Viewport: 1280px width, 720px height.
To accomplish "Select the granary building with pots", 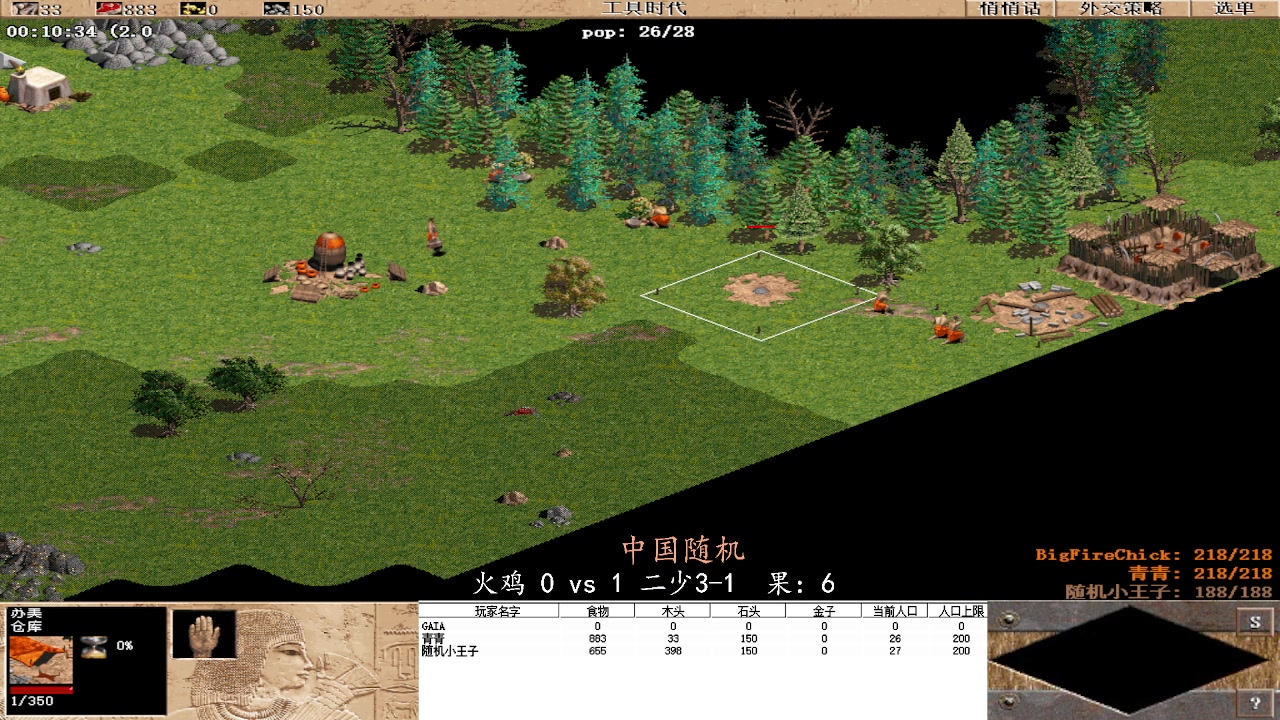I will tap(328, 267).
